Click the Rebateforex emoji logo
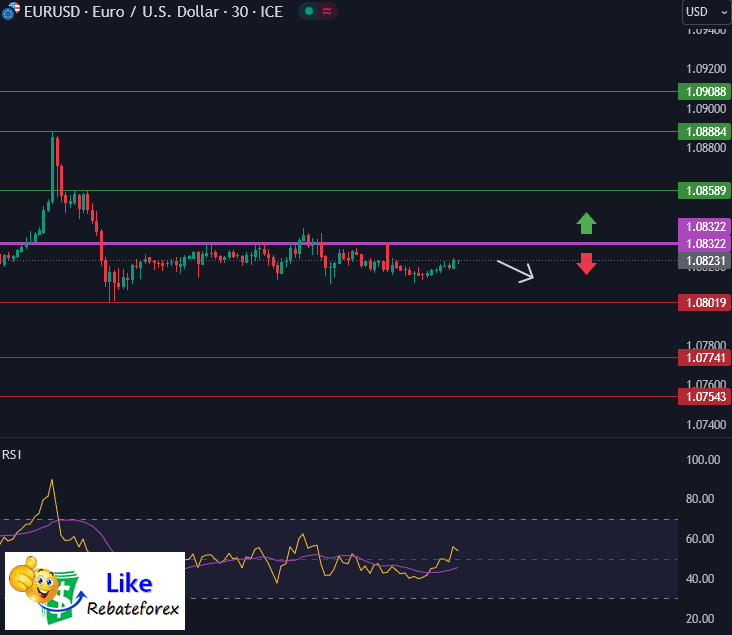The width and height of the screenshot is (732, 635). tap(36, 591)
